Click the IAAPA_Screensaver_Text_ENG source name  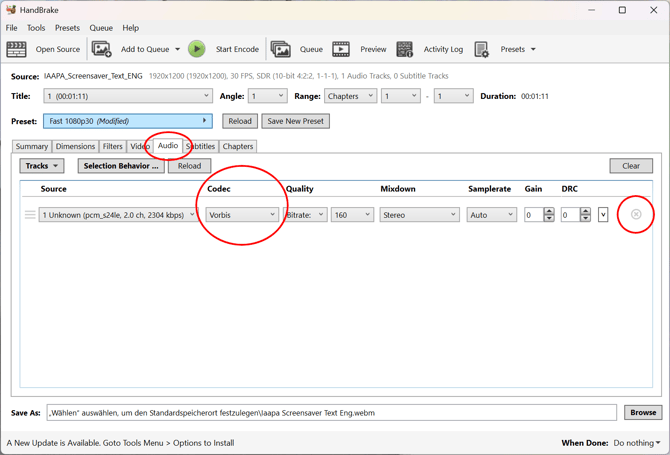click(93, 76)
